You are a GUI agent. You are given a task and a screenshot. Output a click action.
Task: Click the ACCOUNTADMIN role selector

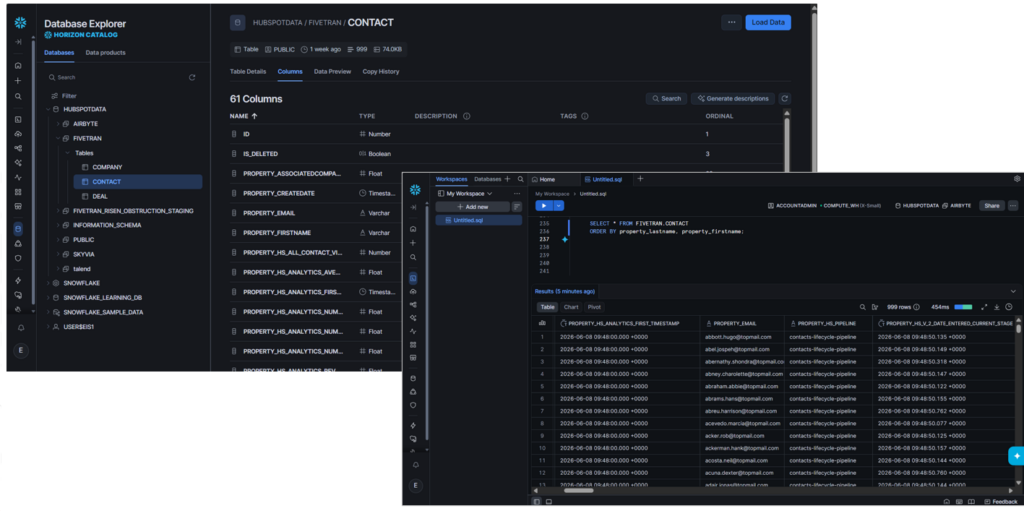point(792,205)
